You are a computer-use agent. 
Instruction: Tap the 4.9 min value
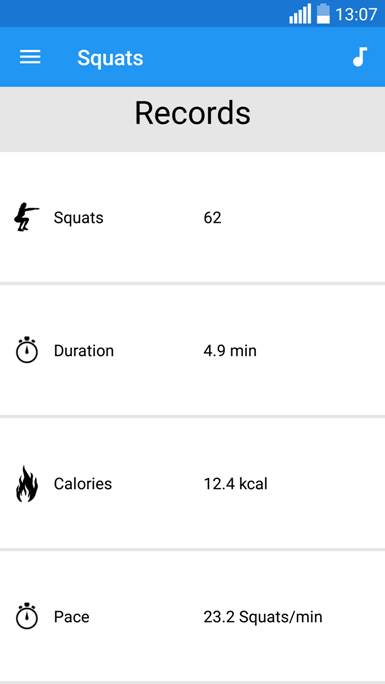230,350
